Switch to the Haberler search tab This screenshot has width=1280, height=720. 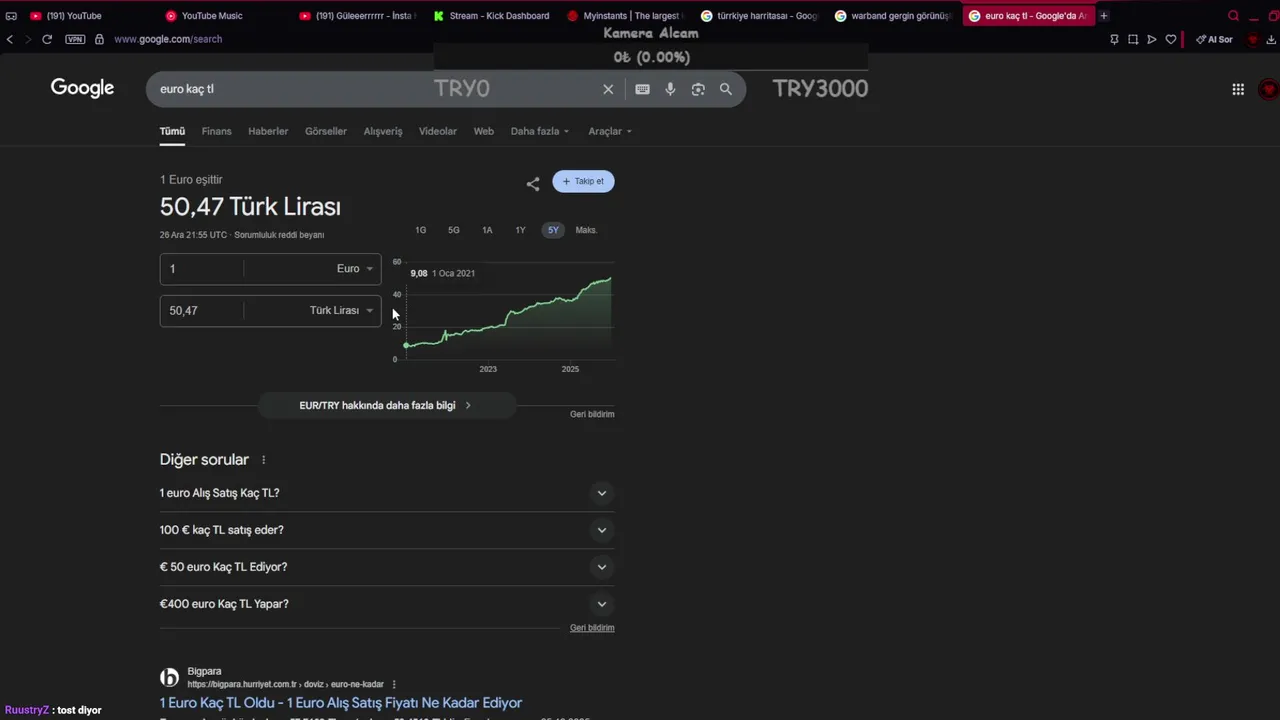pos(268,131)
